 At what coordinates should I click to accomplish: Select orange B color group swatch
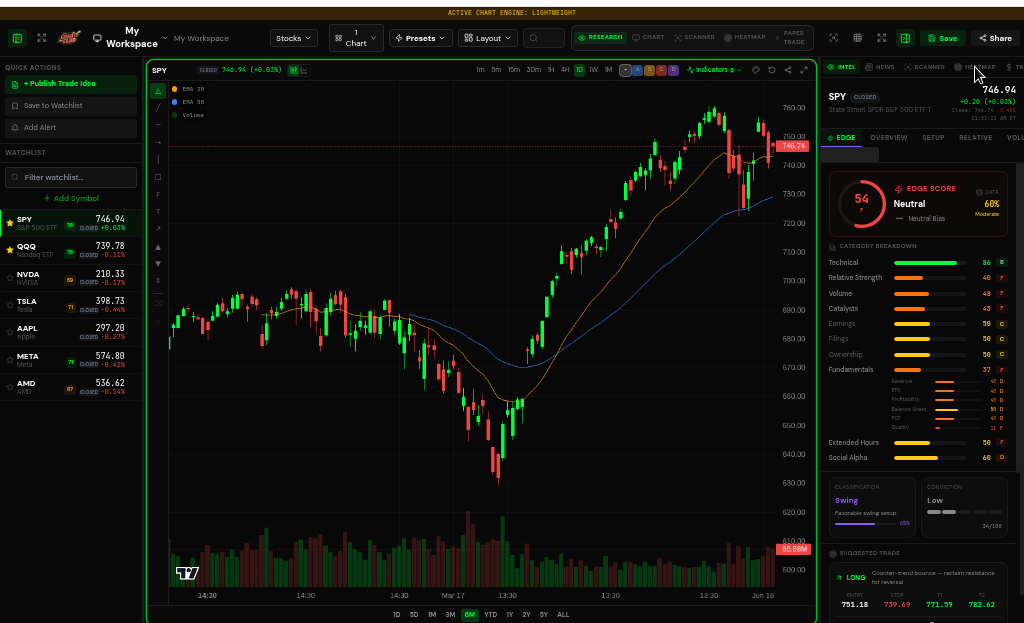(x=649, y=70)
